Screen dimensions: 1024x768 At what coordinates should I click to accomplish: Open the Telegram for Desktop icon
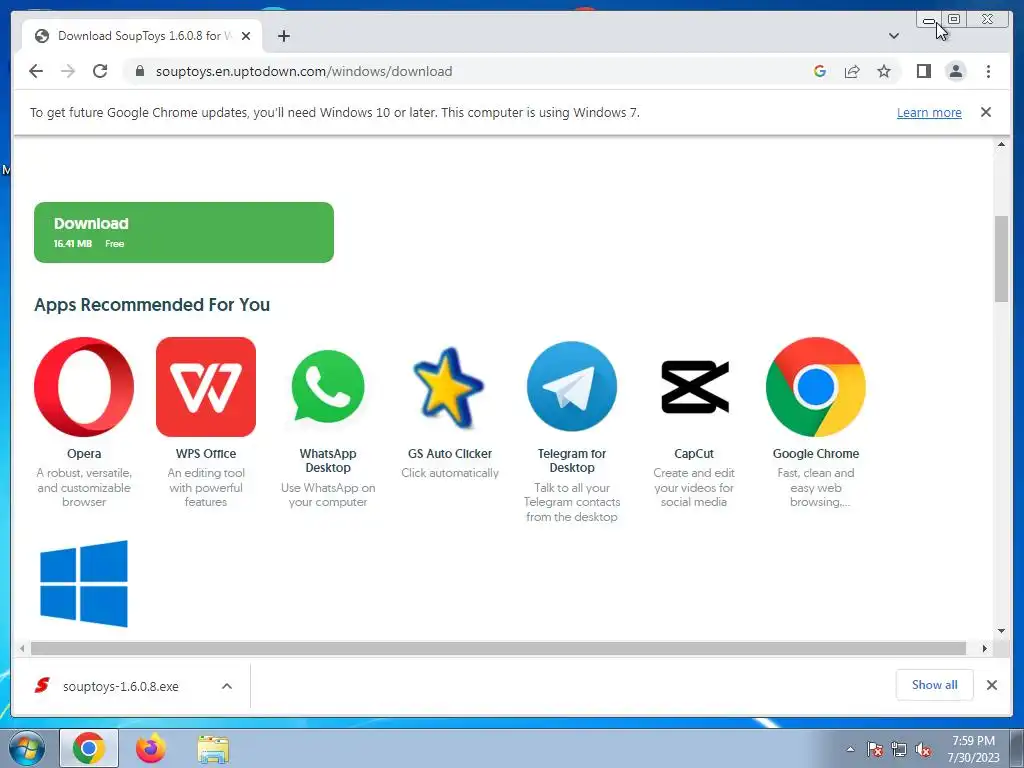point(571,387)
